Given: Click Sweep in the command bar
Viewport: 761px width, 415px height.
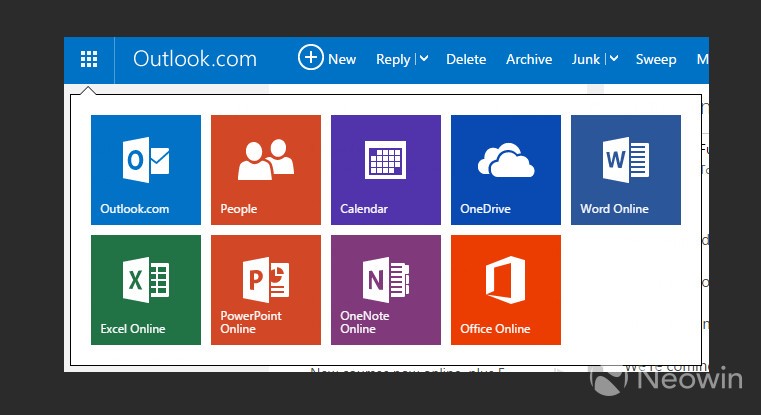Looking at the screenshot, I should [656, 59].
